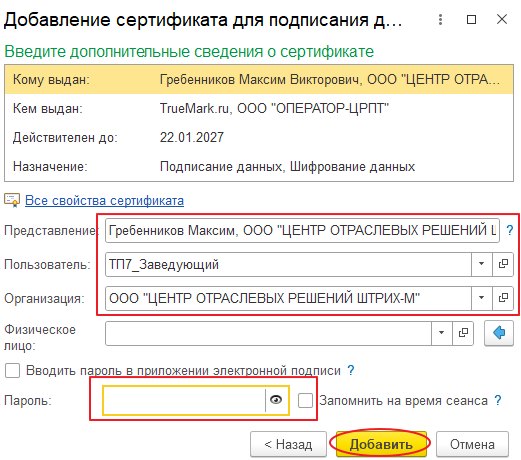Show help for 'Запомнить на время сеанса'
Viewport: 521px width, 460px height.
click(498, 400)
